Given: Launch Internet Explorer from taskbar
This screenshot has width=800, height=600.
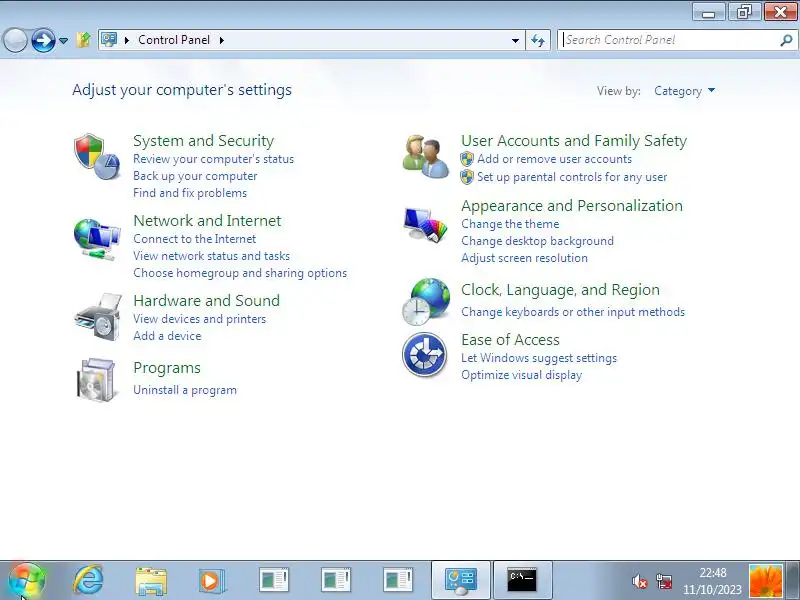Looking at the screenshot, I should (89, 580).
